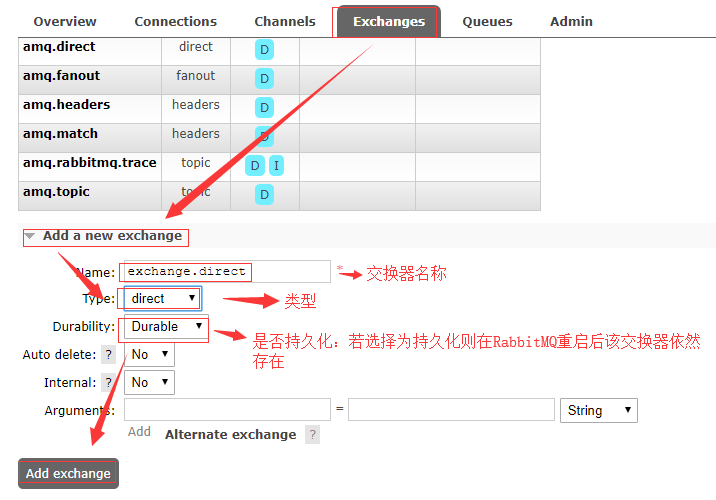The height and width of the screenshot is (500, 716).
Task: Click durable badge D in amq.headers row
Action: [264, 108]
